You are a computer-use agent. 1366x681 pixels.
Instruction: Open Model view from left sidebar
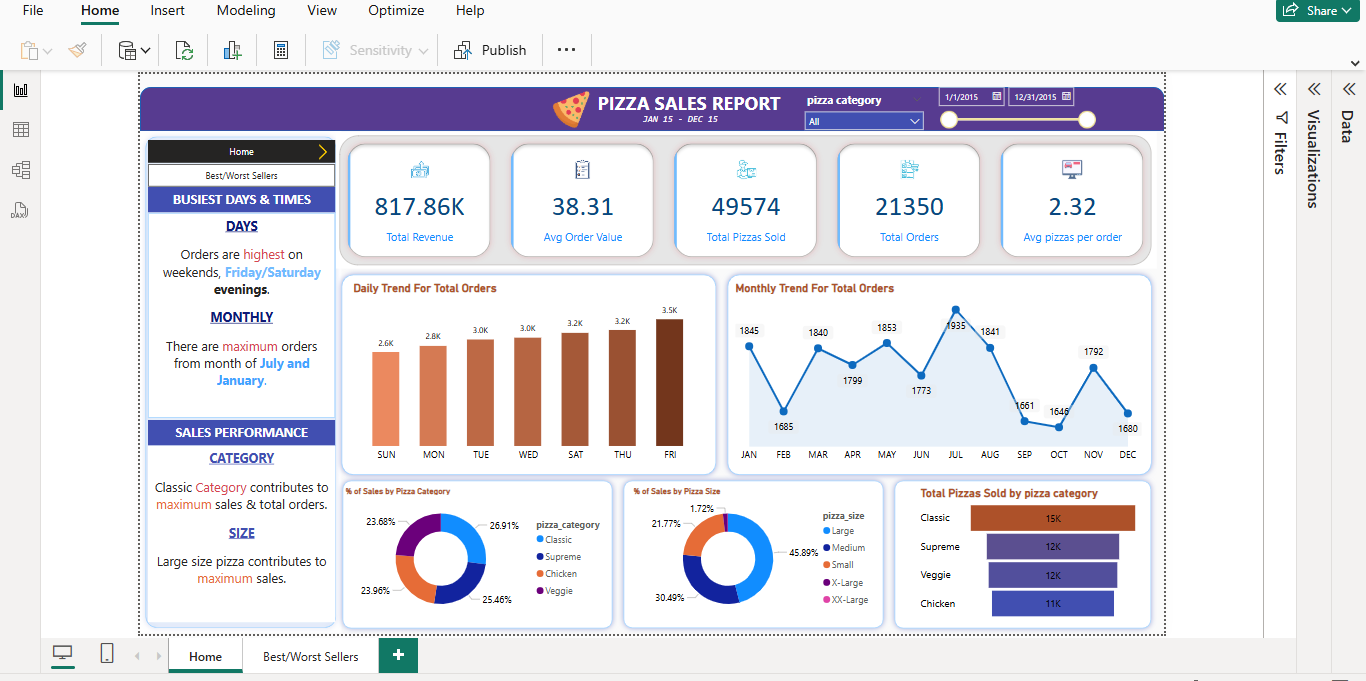pyautogui.click(x=20, y=170)
